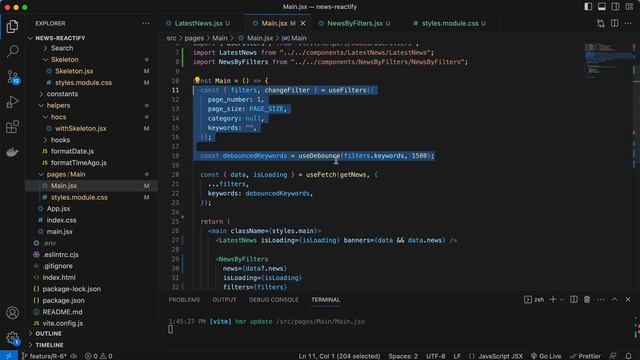Open Skeleton.jsx in explorer
The width and height of the screenshot is (640, 360).
pos(74,71)
